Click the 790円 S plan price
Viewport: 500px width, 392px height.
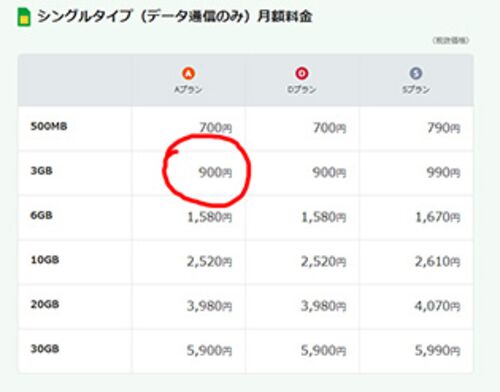(444, 128)
